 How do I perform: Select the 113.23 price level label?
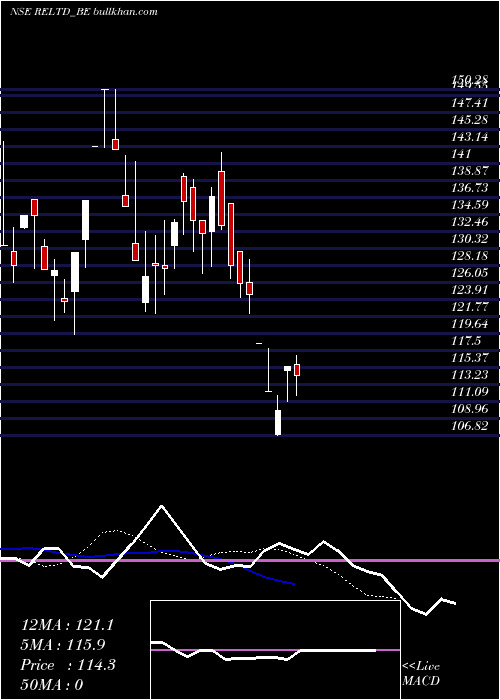click(470, 375)
